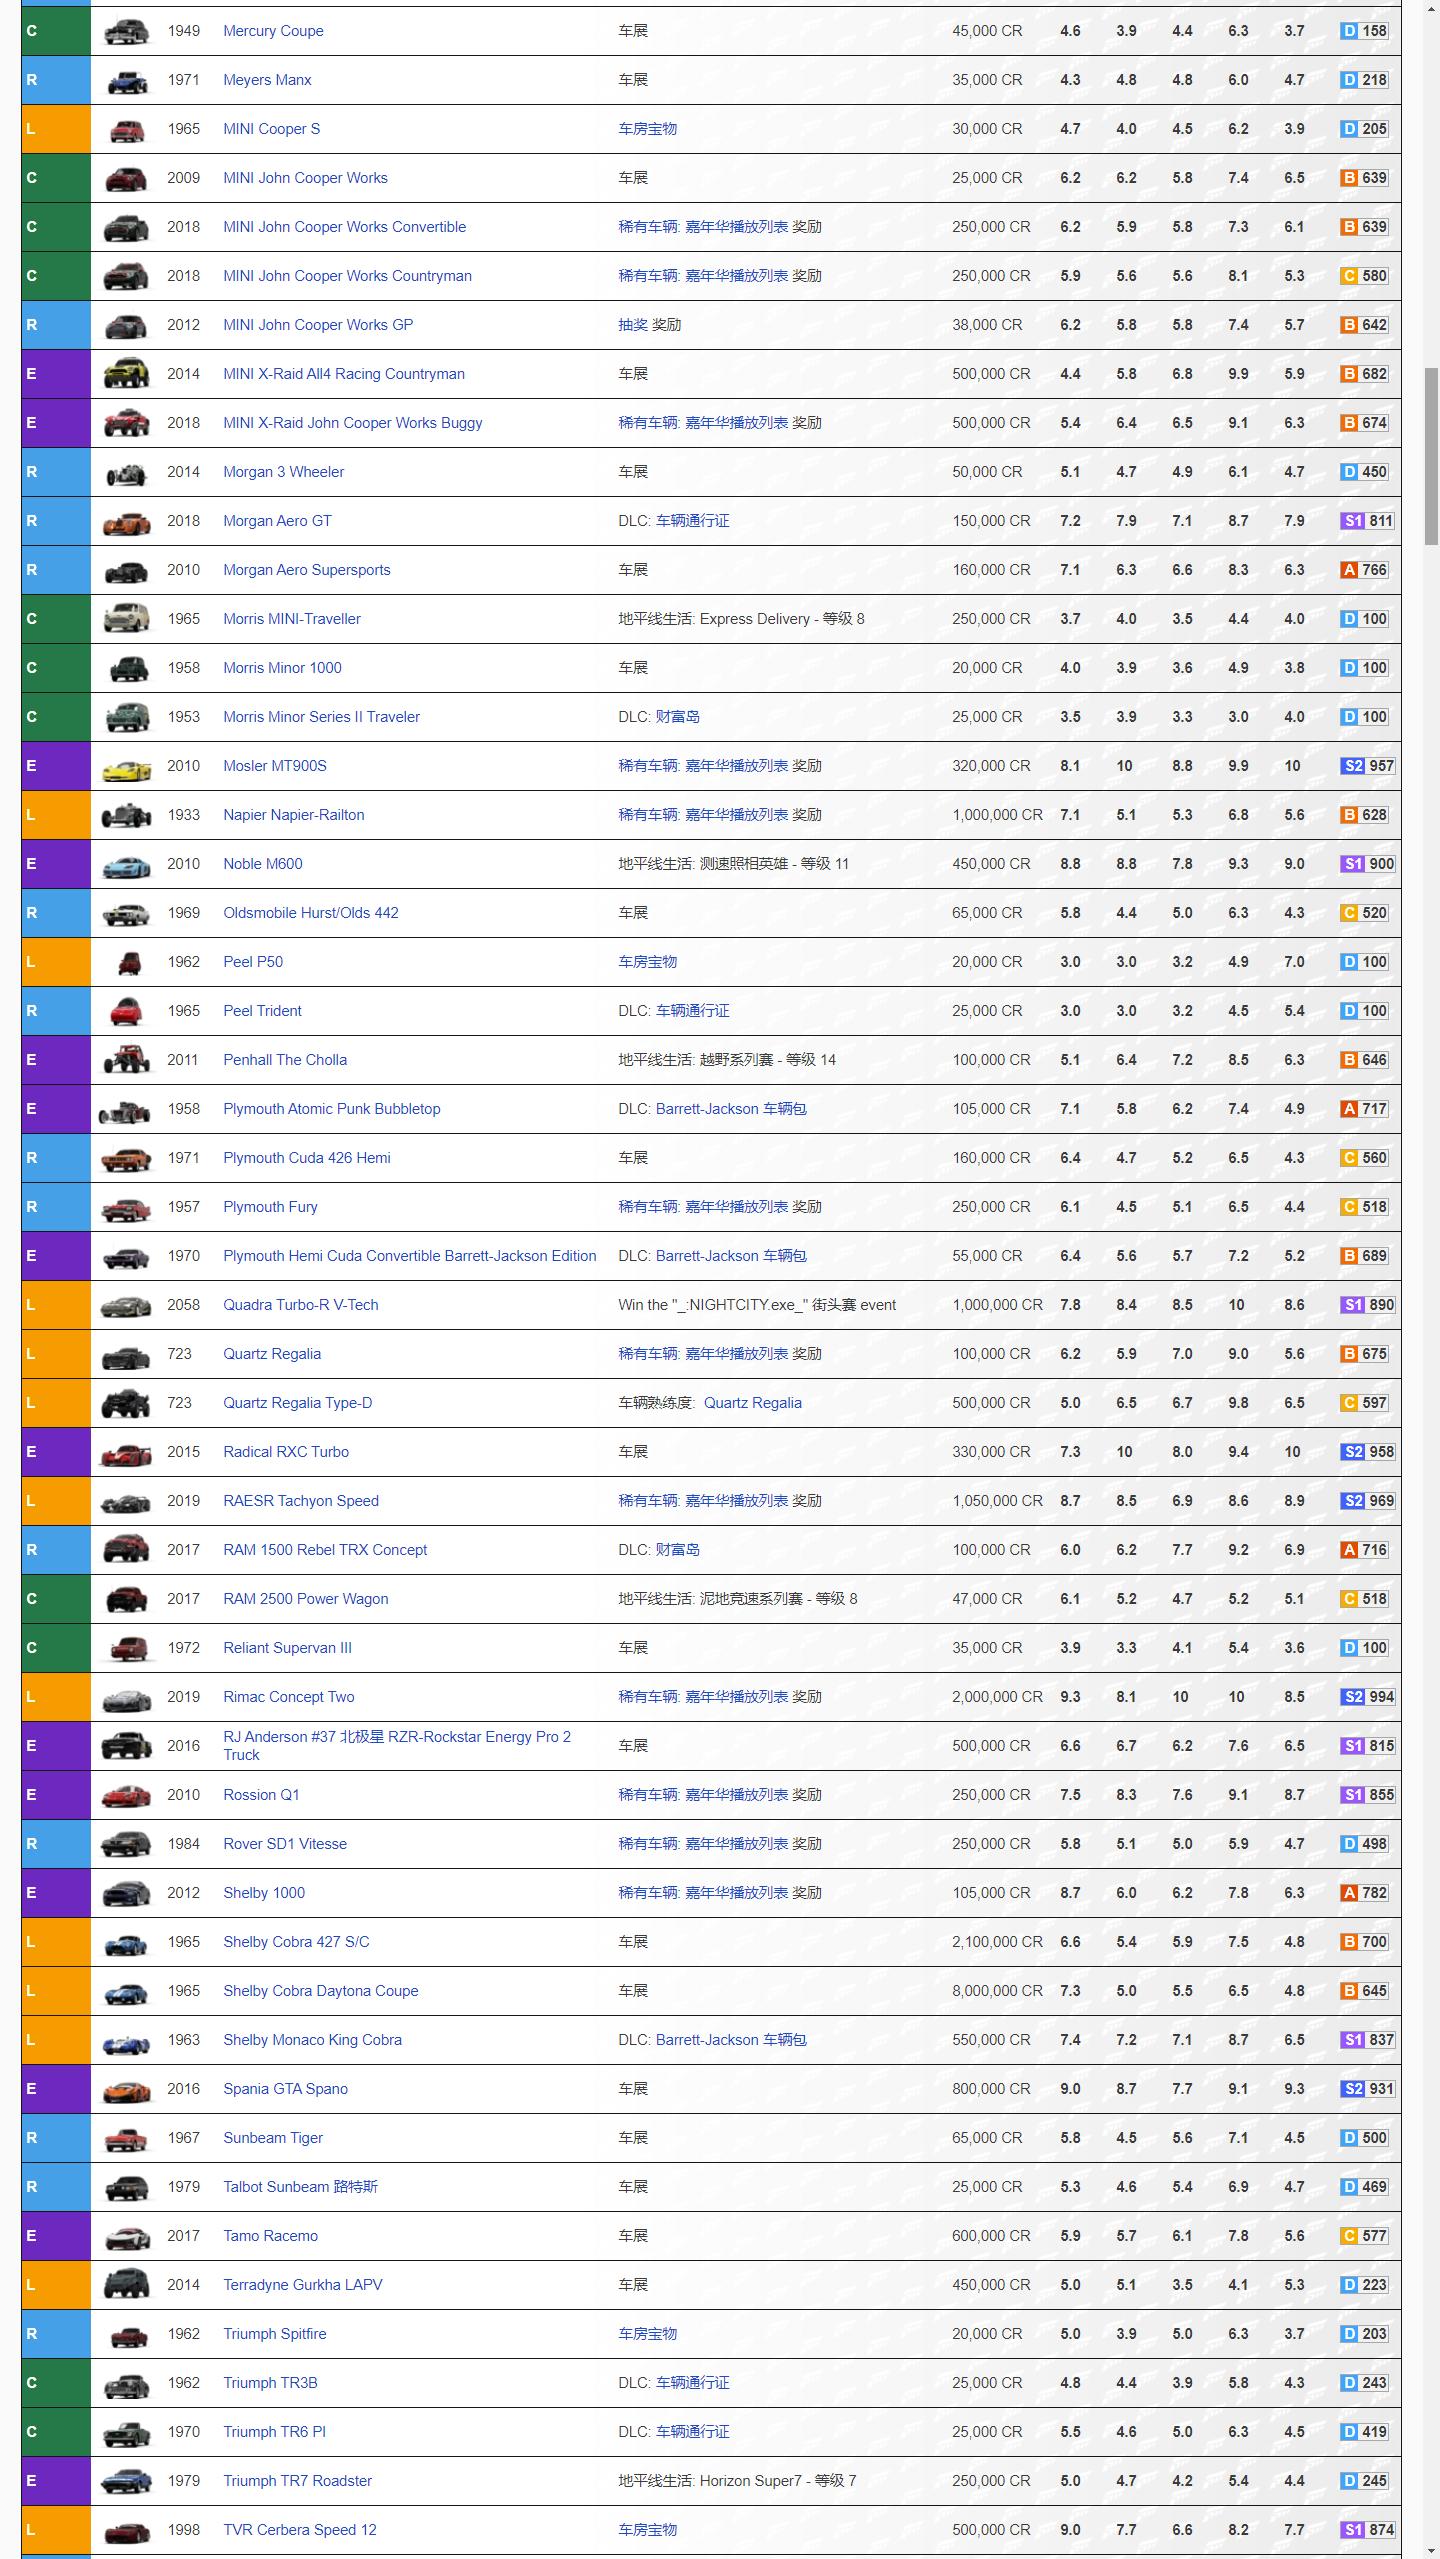1440x2559 pixels.
Task: Open the Talbot Sunbeam 路特斯 link
Action: [x=300, y=2187]
